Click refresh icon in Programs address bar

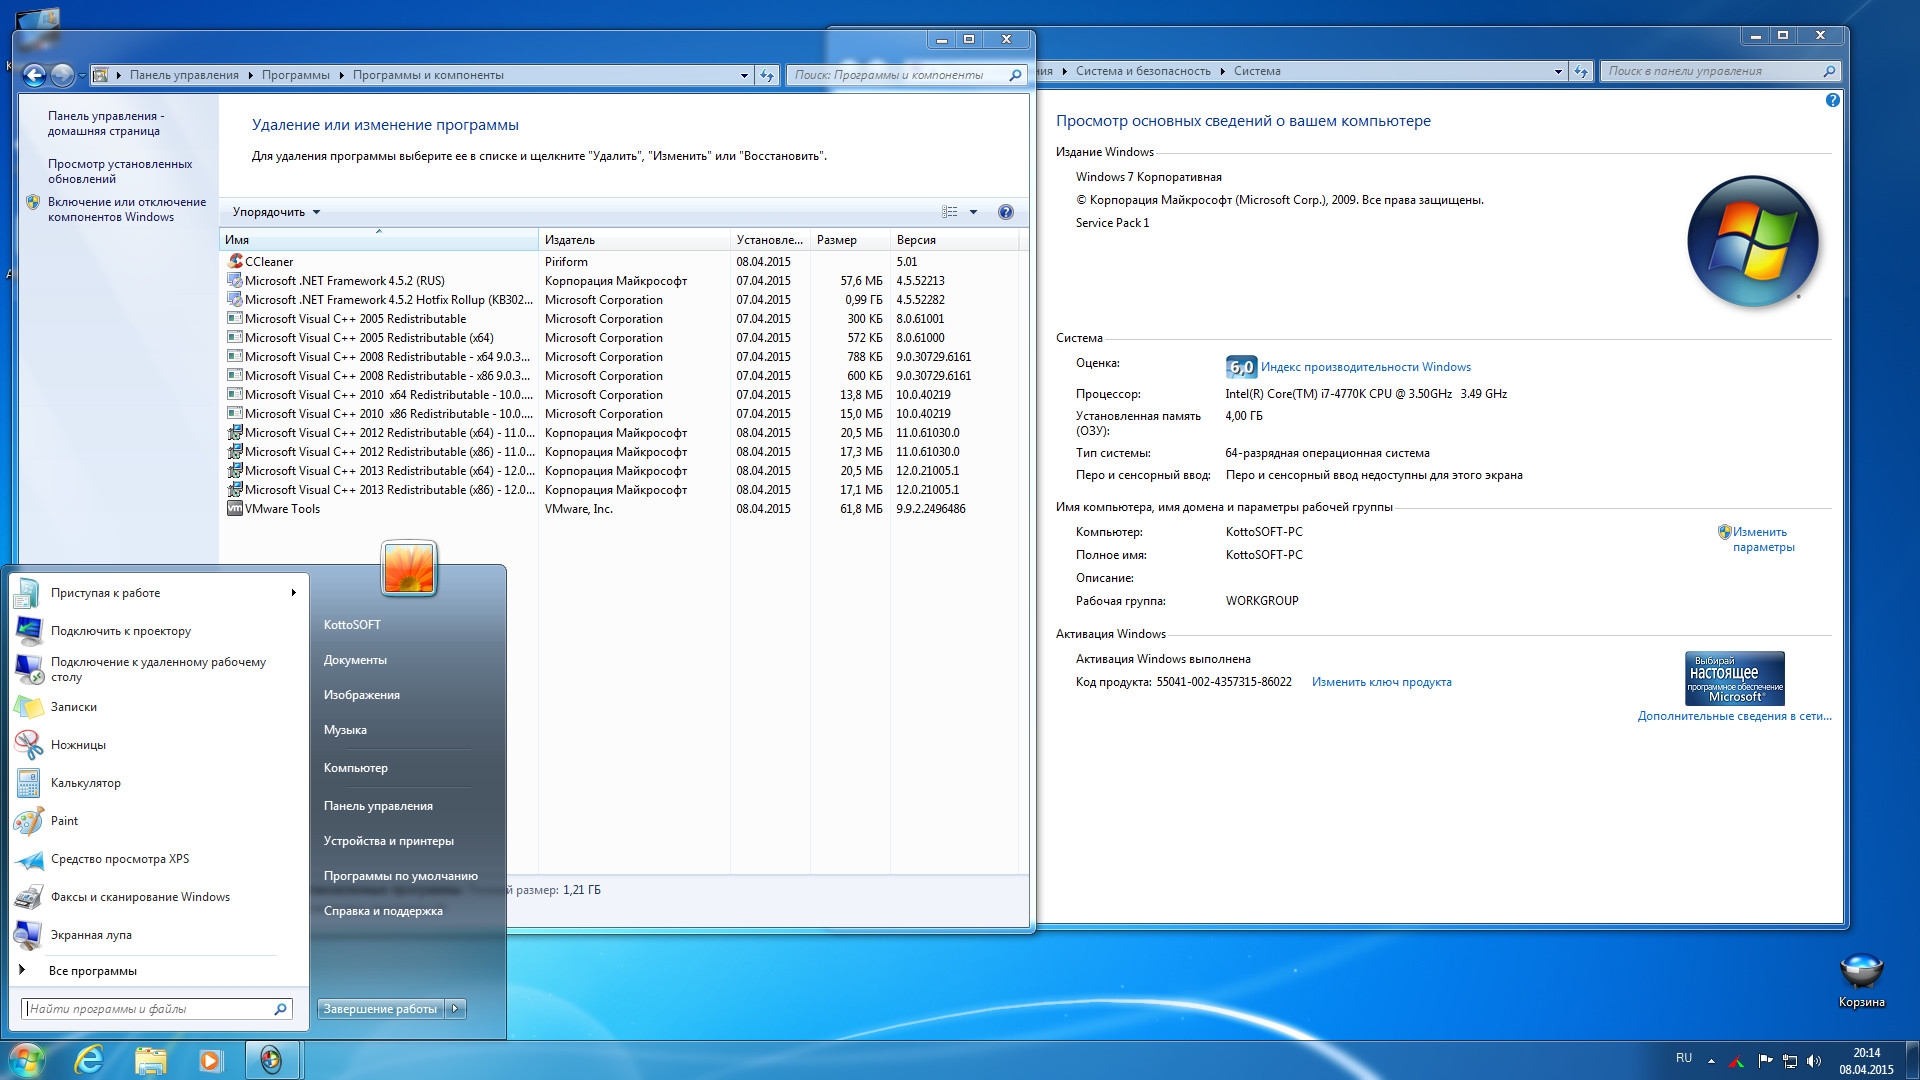[x=767, y=75]
